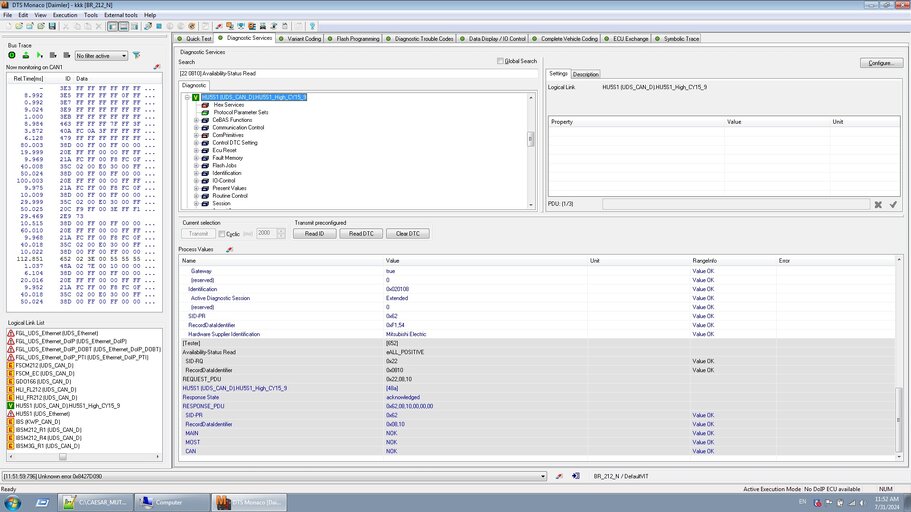Click the Read ID button
The width and height of the screenshot is (911, 512).
pyautogui.click(x=314, y=234)
